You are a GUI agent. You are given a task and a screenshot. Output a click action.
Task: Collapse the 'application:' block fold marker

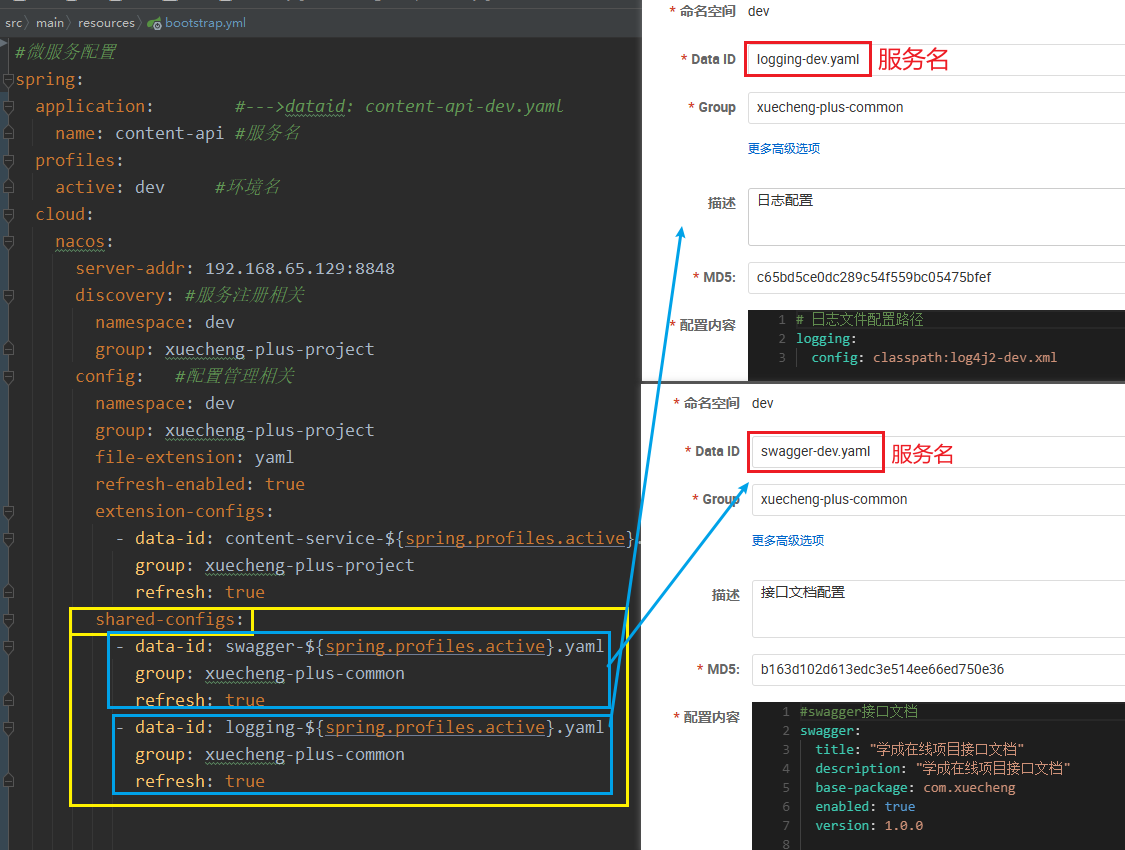tap(9, 107)
